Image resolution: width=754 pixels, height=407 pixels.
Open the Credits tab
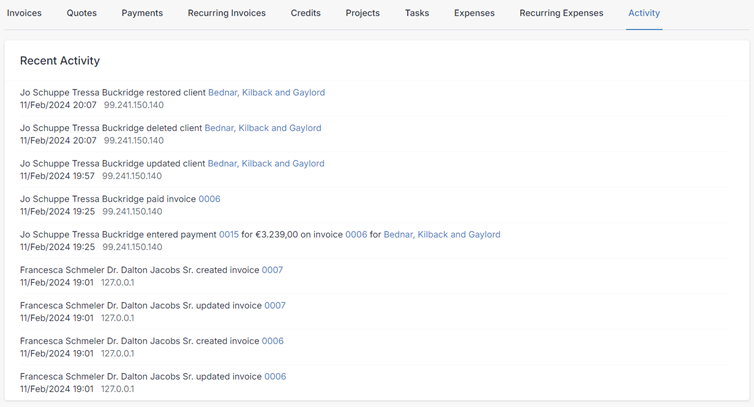click(306, 13)
